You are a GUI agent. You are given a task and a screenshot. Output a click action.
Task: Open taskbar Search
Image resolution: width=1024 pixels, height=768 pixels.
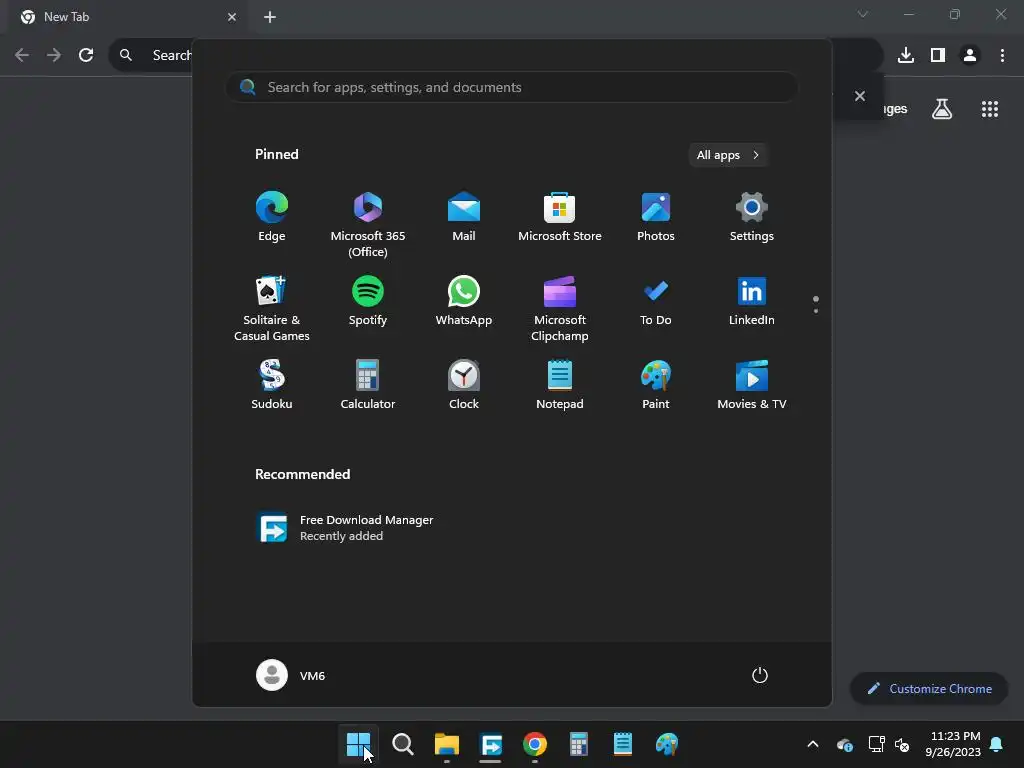click(403, 744)
